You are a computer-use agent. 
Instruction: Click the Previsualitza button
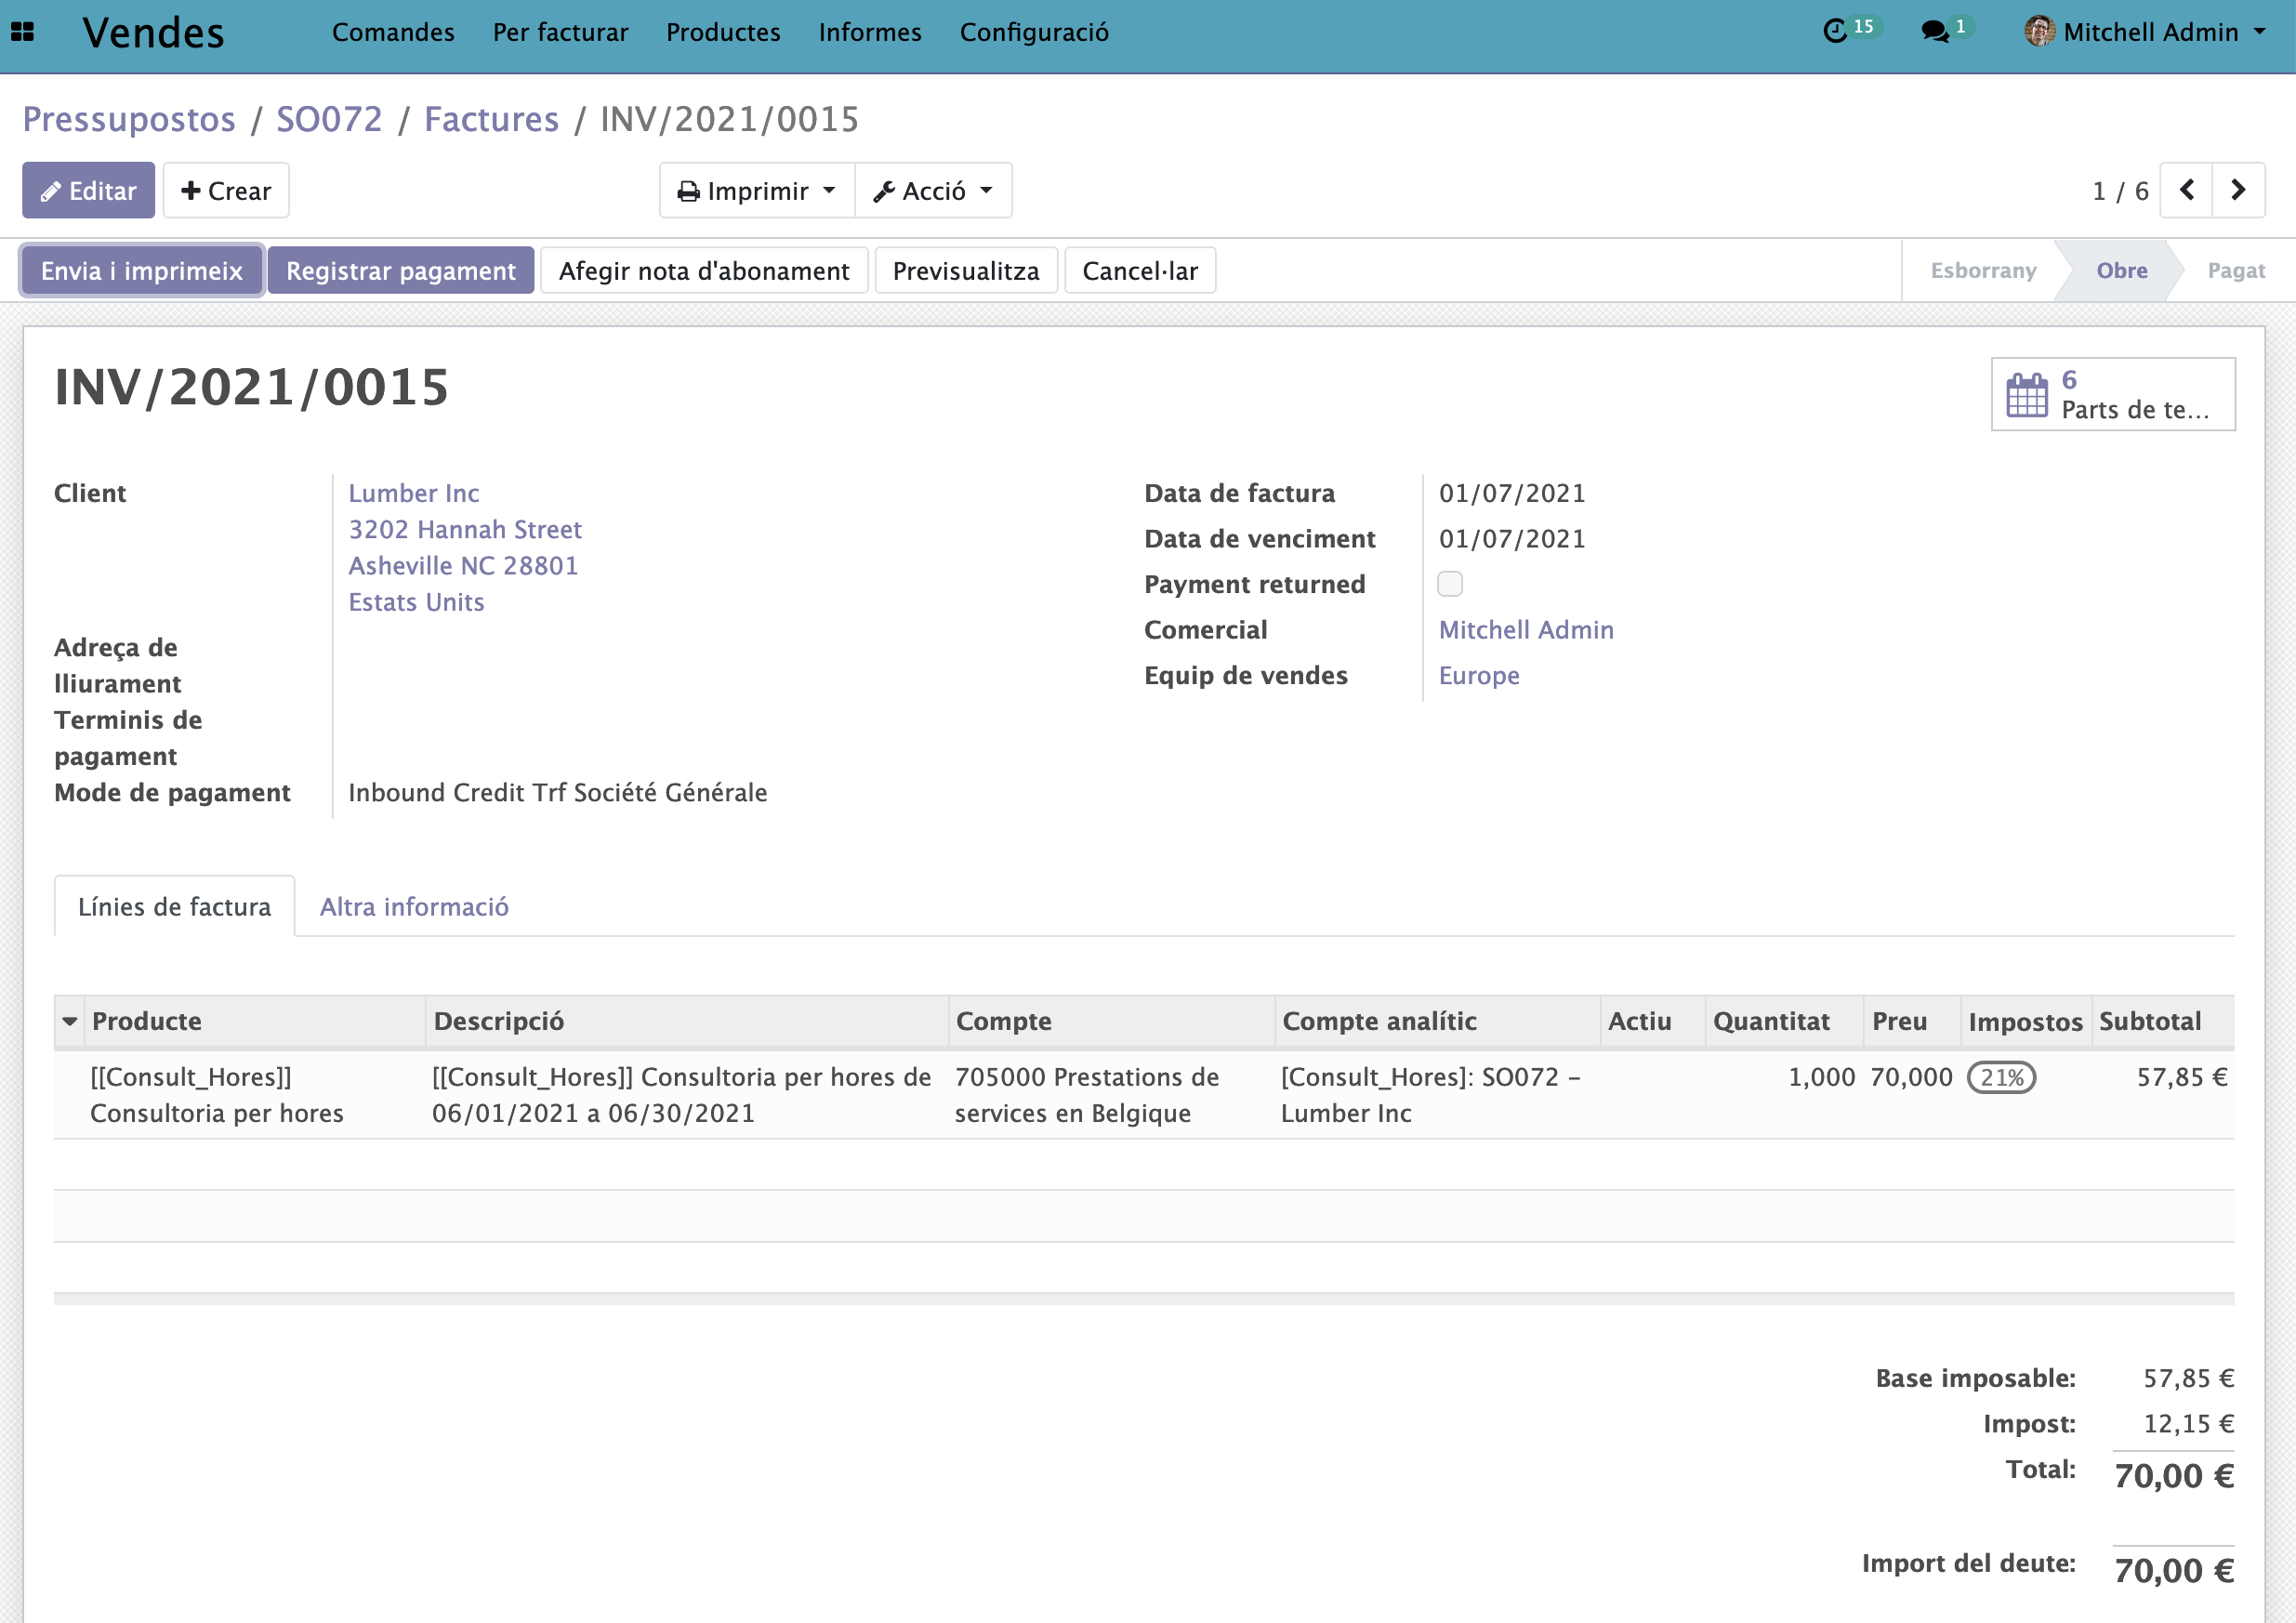966,271
